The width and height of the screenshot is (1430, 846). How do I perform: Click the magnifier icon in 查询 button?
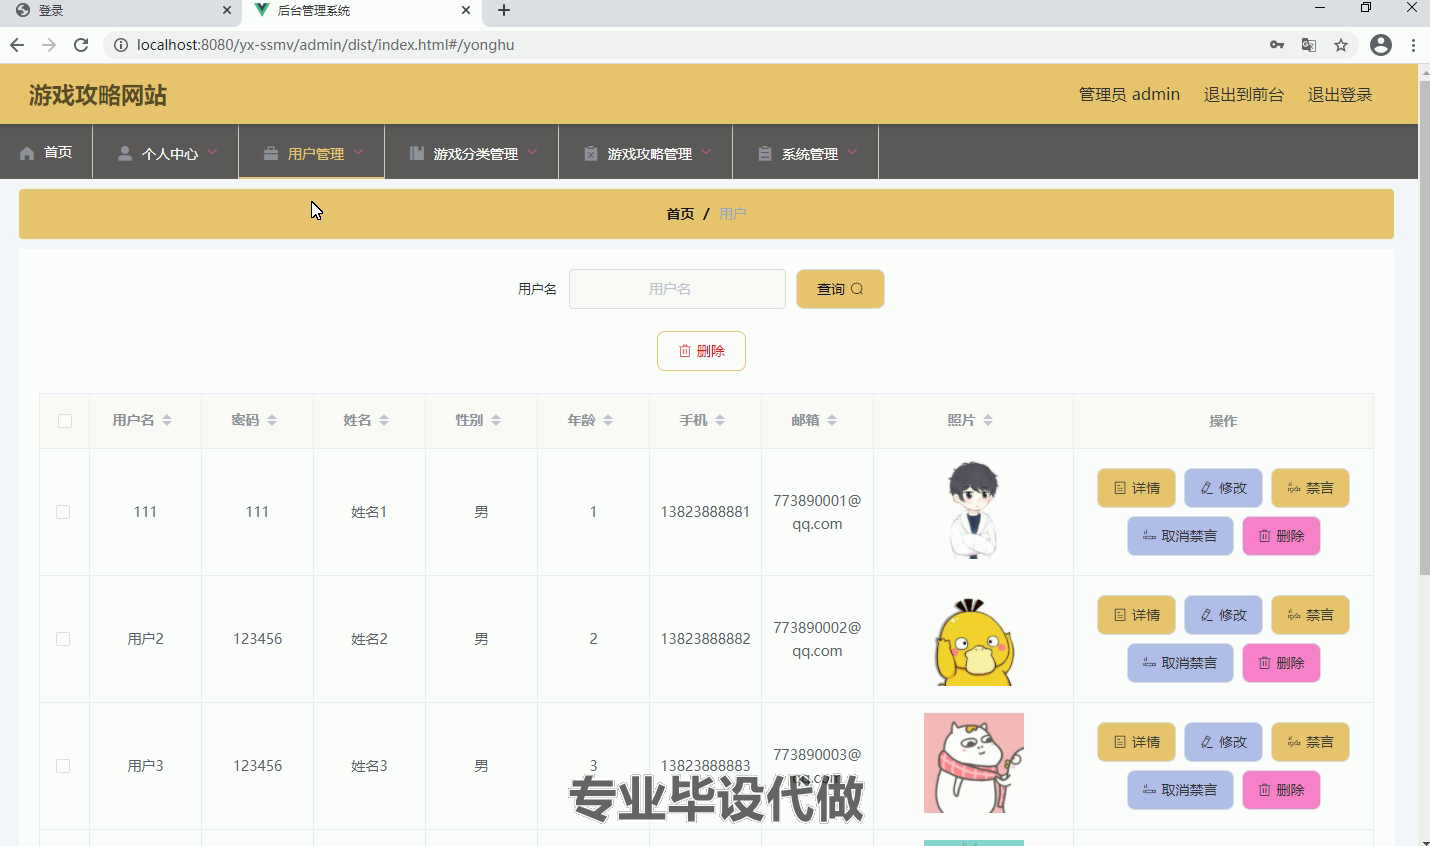[x=857, y=289]
